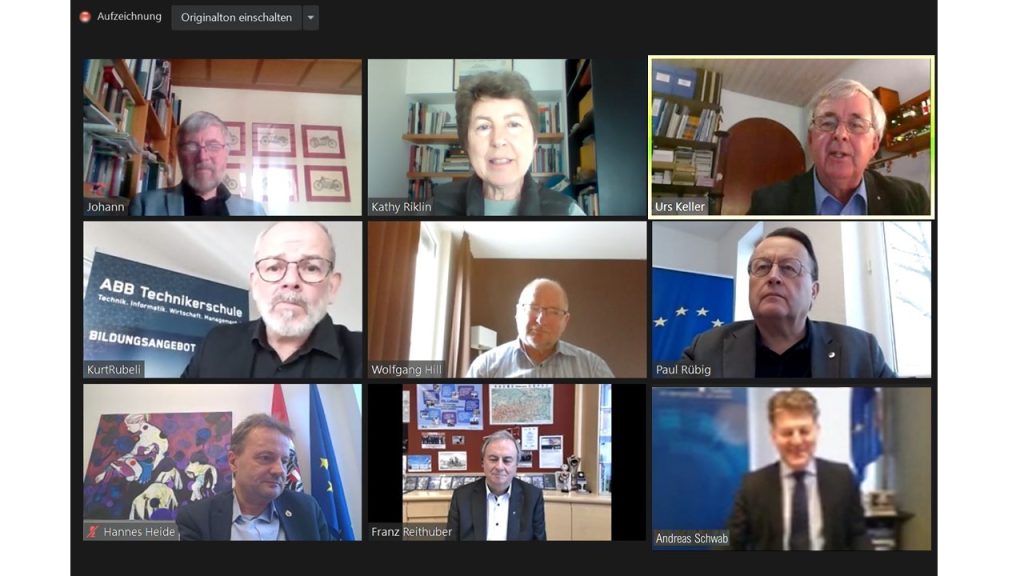Select the Kathy Riklin video tile
This screenshot has width=1024, height=576.
(507, 137)
